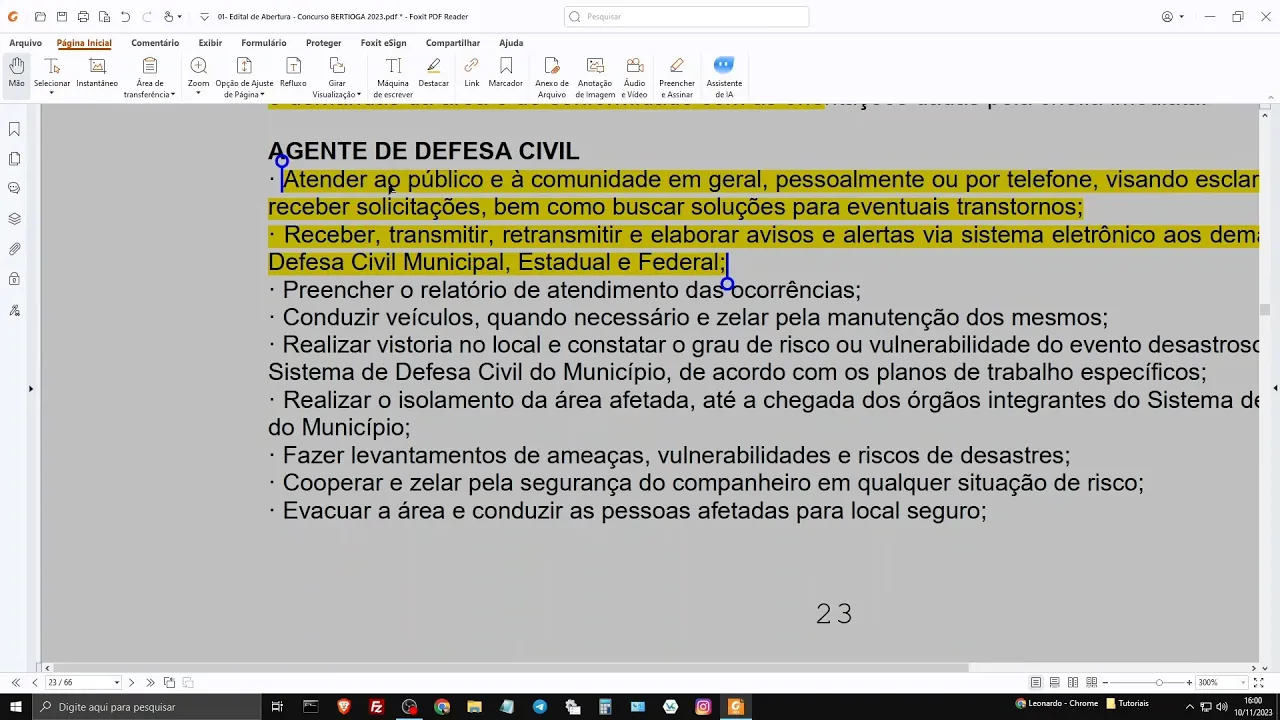
Task: Expand the left navigation panel arrow
Action: [31, 388]
